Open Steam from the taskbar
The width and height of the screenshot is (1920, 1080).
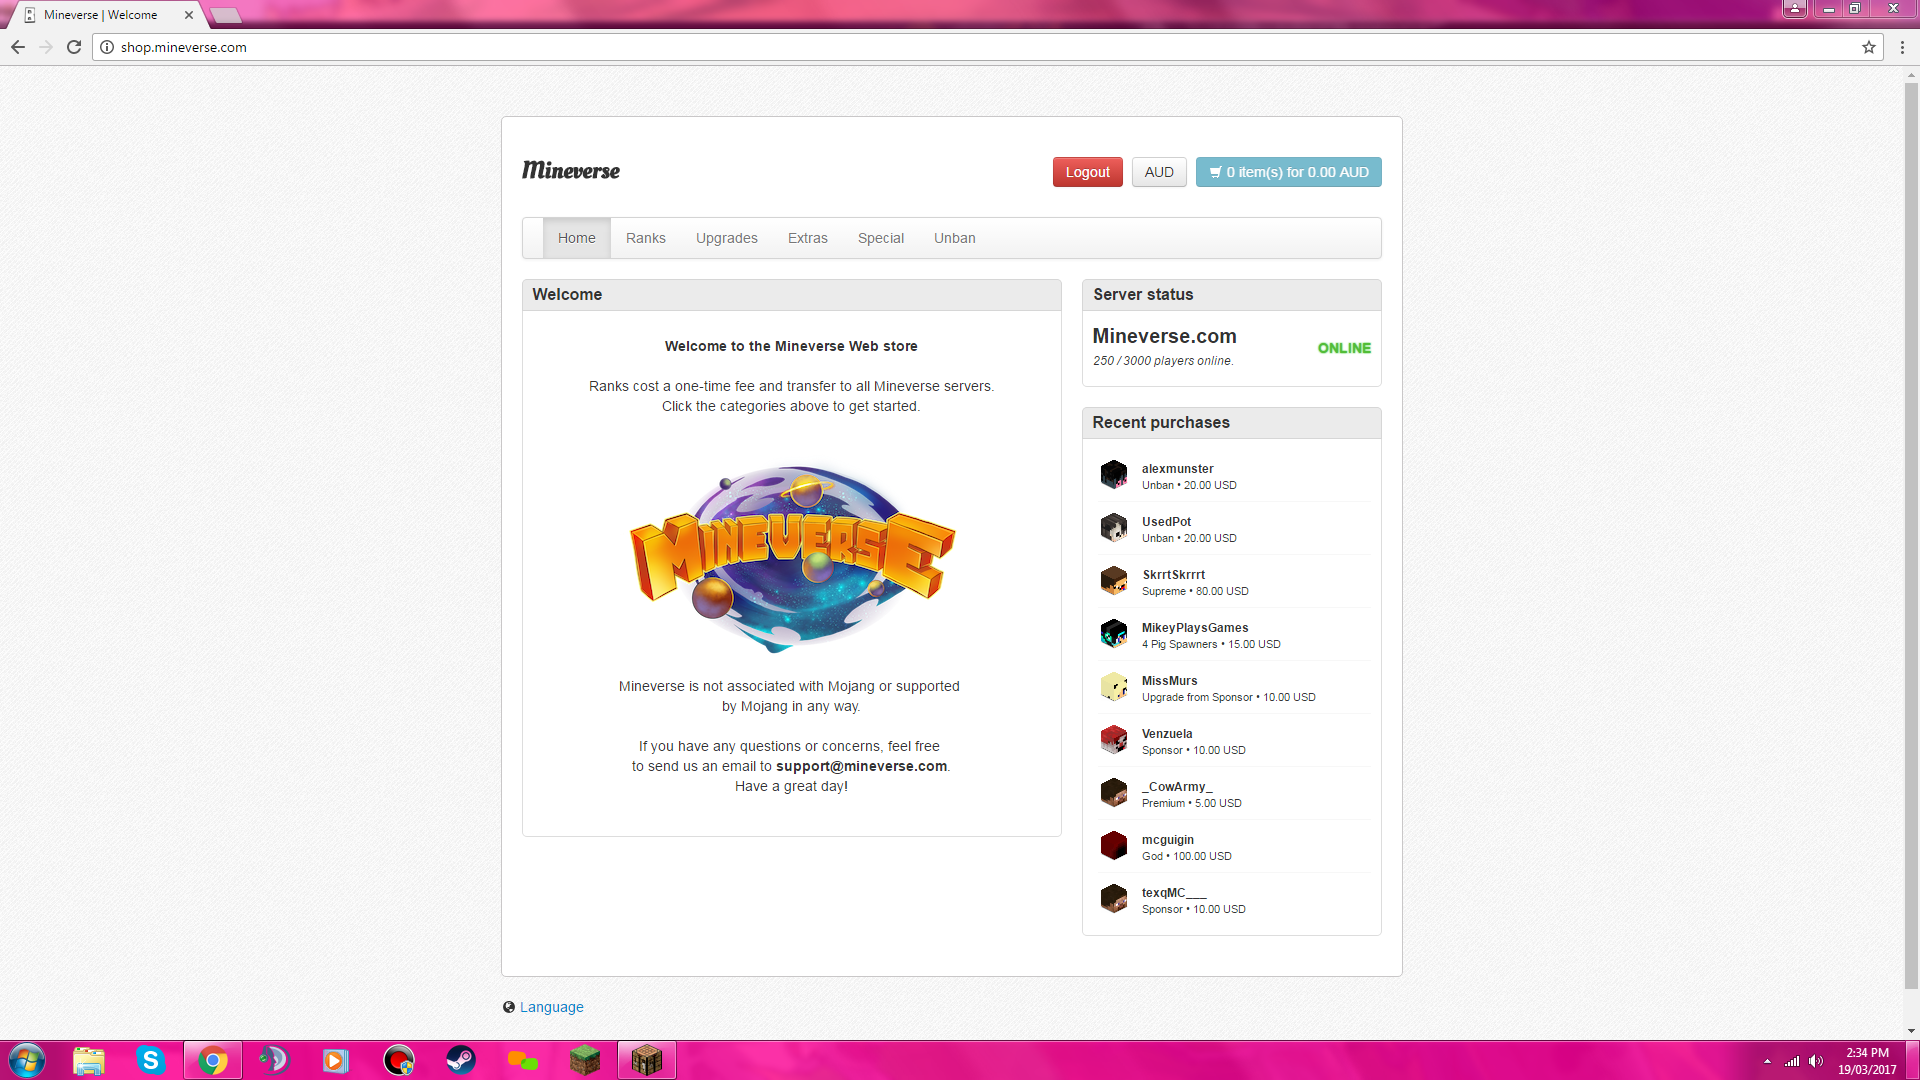(x=460, y=1060)
